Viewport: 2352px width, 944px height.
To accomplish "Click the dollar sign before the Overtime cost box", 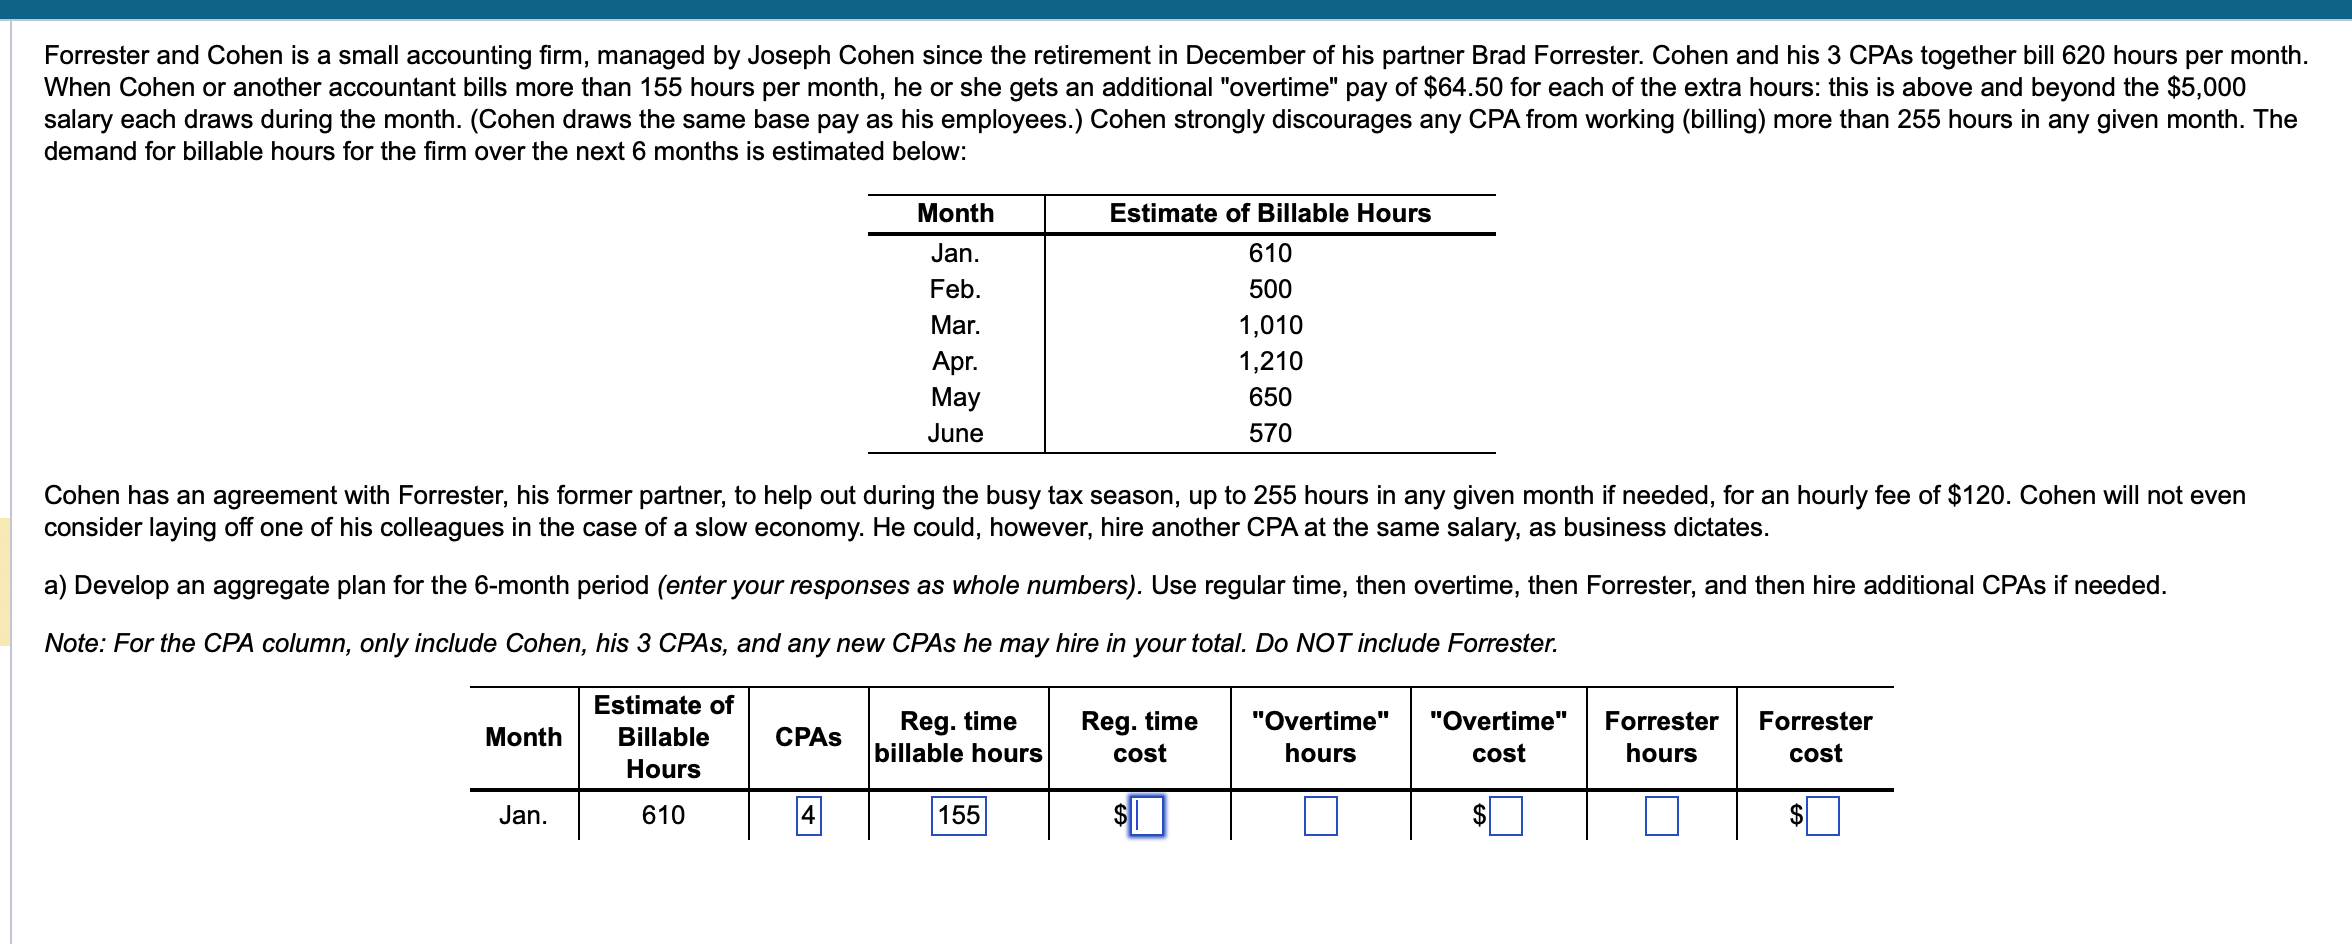I will [x=1480, y=816].
